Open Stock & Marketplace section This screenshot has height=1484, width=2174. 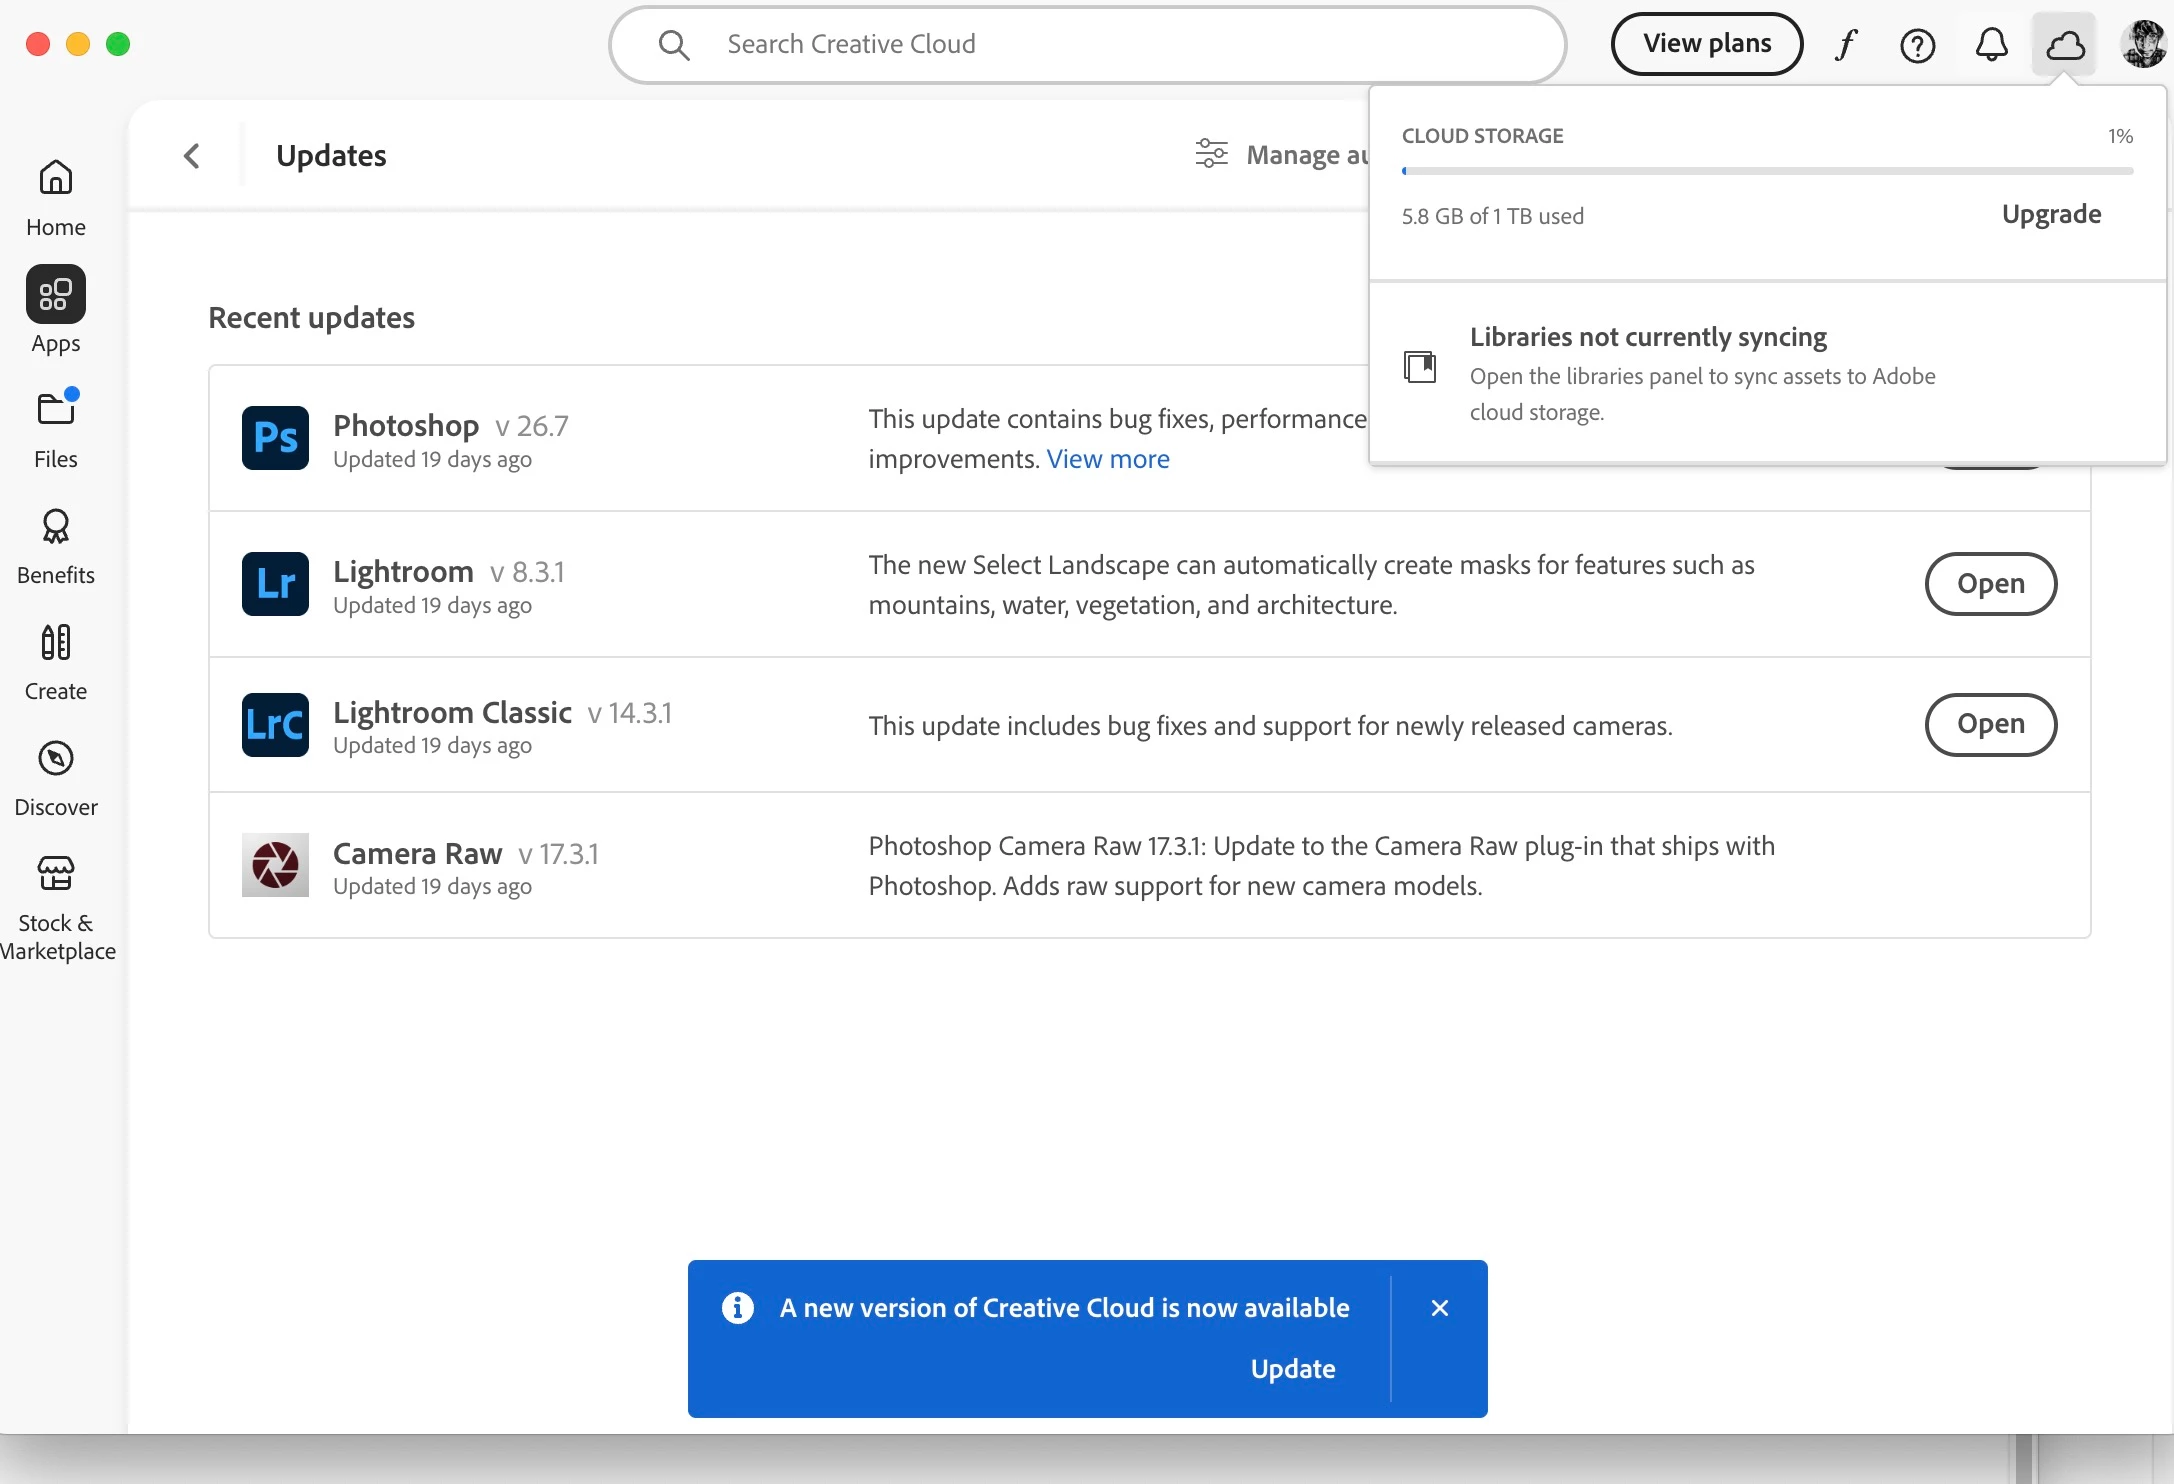tap(56, 905)
